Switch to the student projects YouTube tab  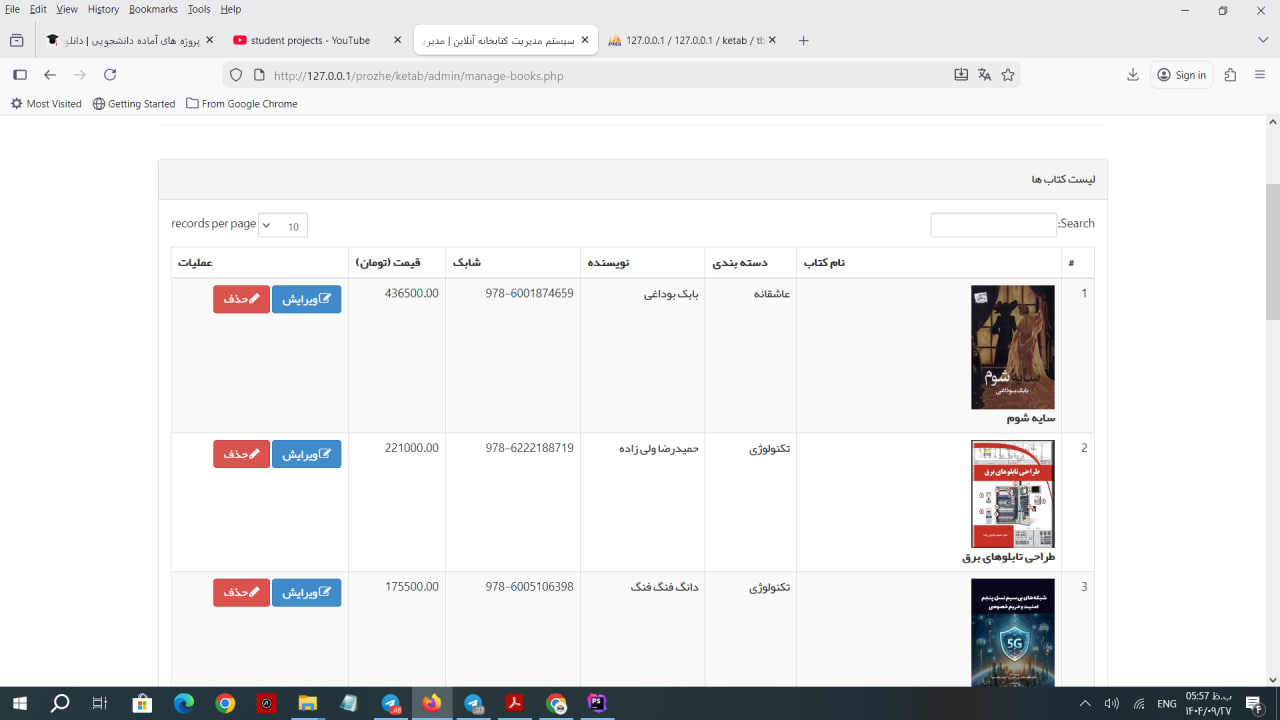[x=310, y=41]
